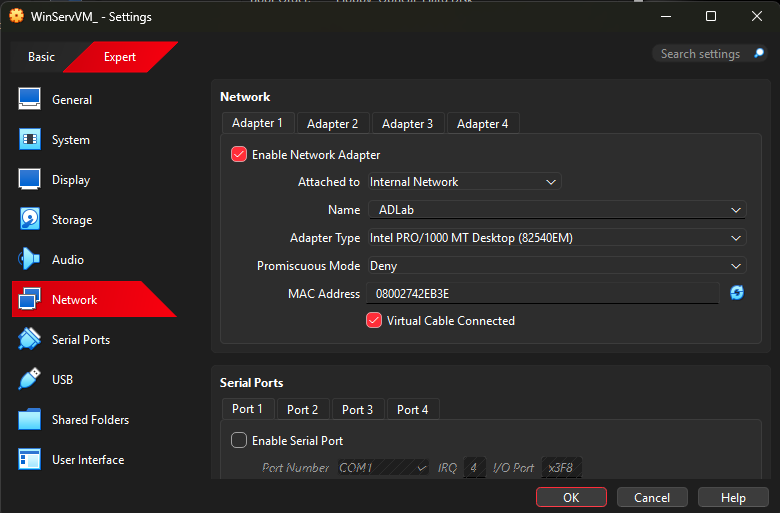This screenshot has width=780, height=513.
Task: Click the Network section heading
Action: pos(245,97)
